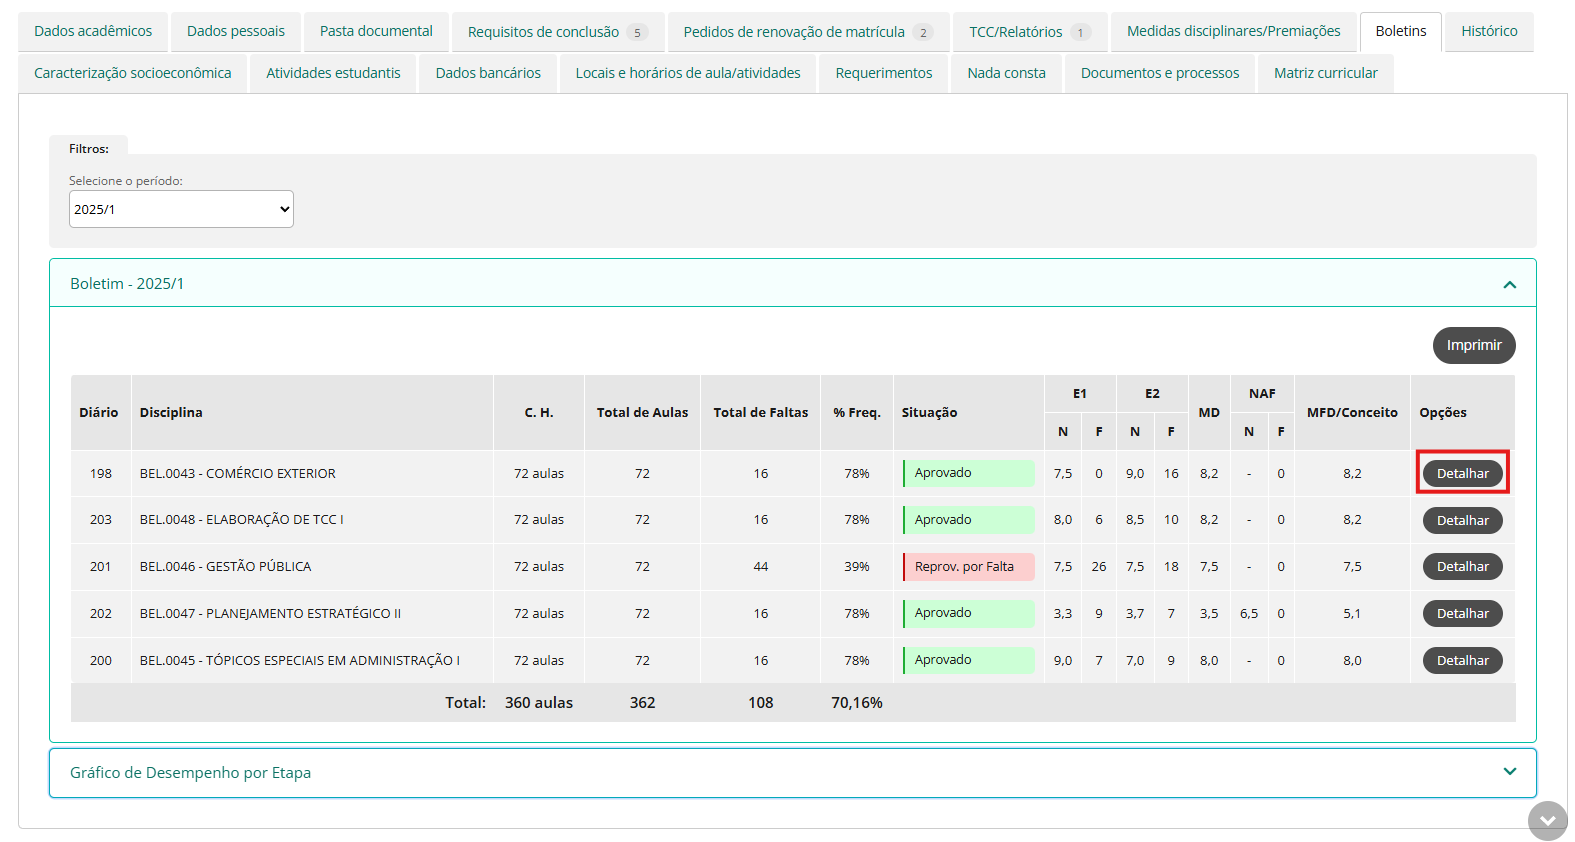This screenshot has height=842, width=1575.
Task: Click Detalhar for Planejamento Estratégico II
Action: (1462, 614)
